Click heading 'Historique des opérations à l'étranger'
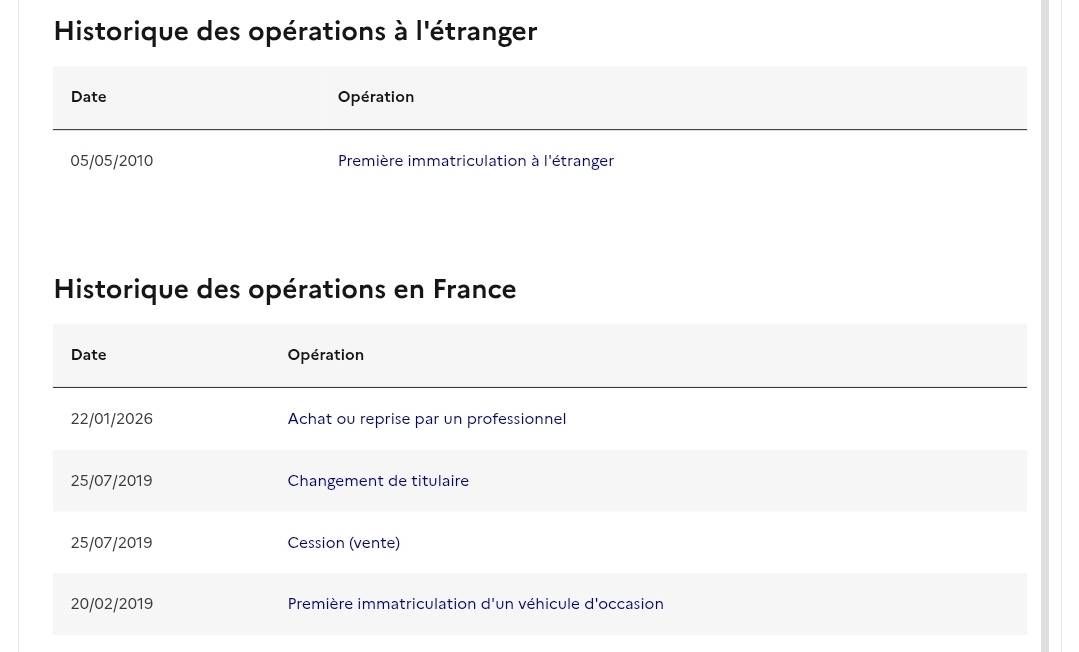1079x652 pixels. (x=295, y=32)
